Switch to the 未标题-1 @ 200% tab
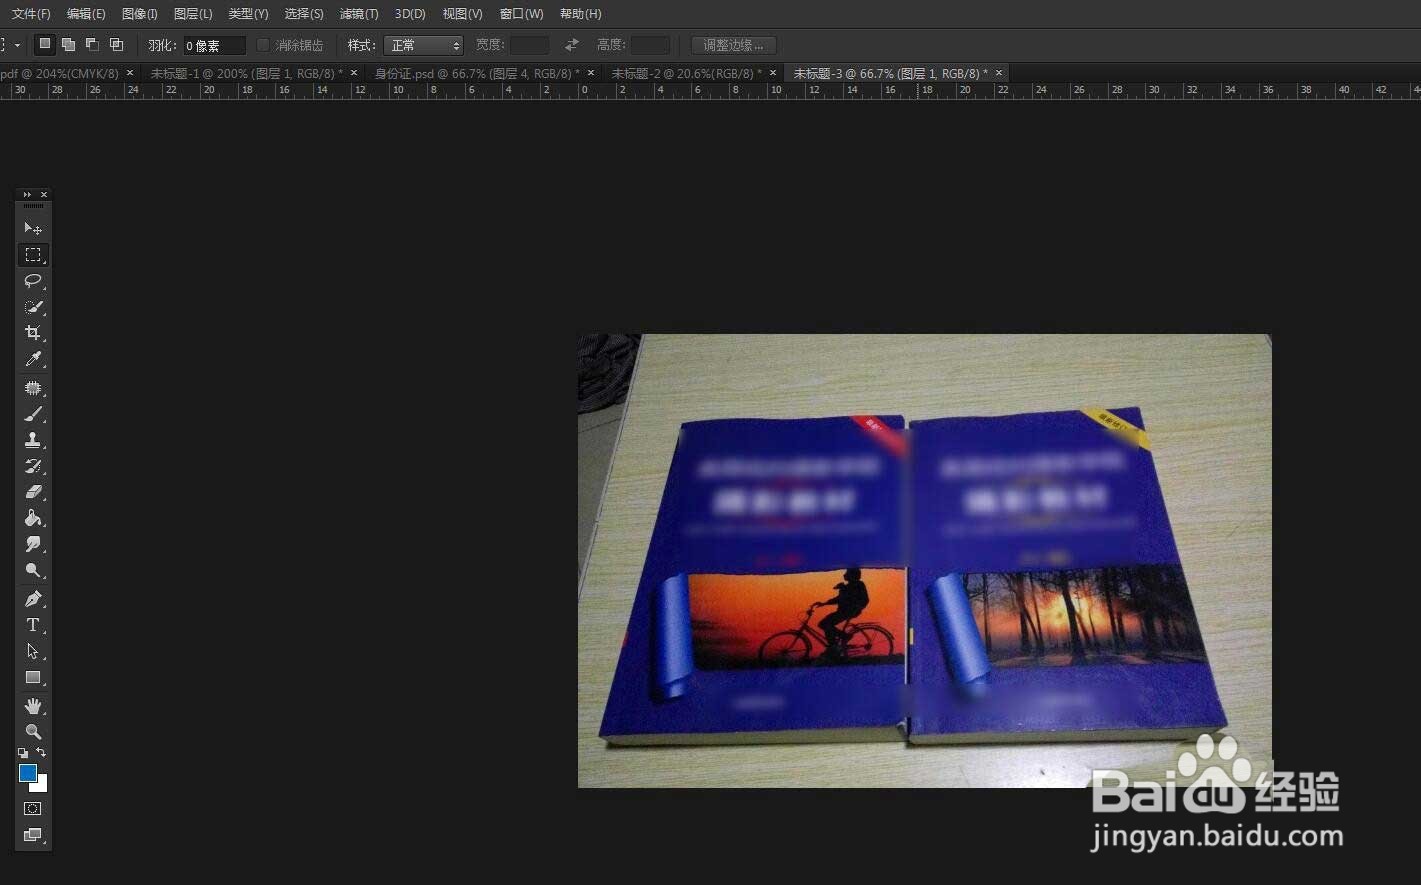The image size is (1421, 885). 246,73
